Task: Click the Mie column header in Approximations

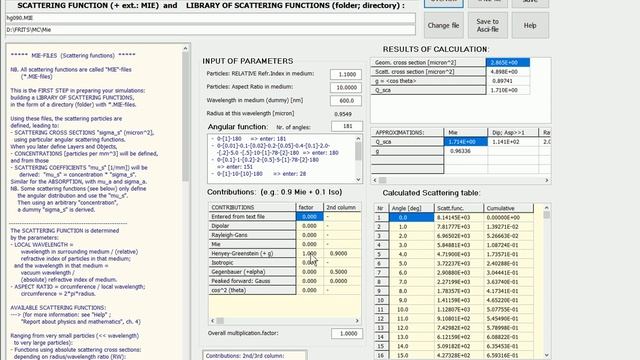Action: [466, 133]
